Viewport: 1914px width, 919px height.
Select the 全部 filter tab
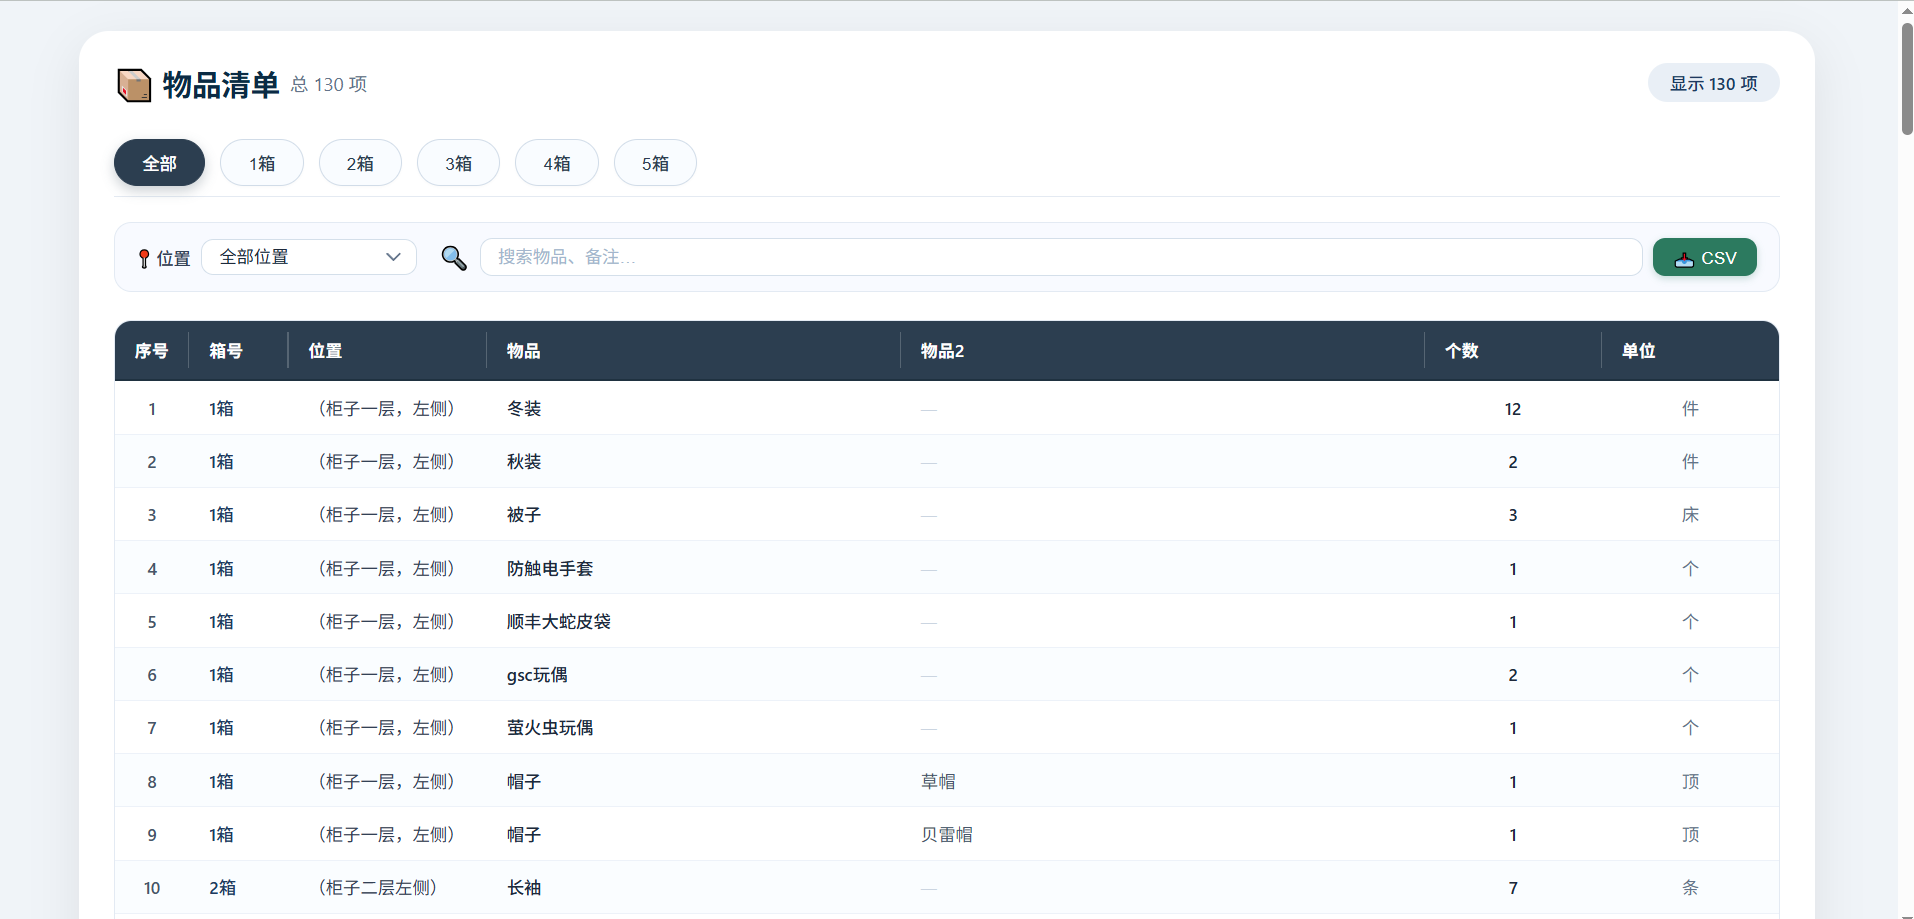[159, 163]
